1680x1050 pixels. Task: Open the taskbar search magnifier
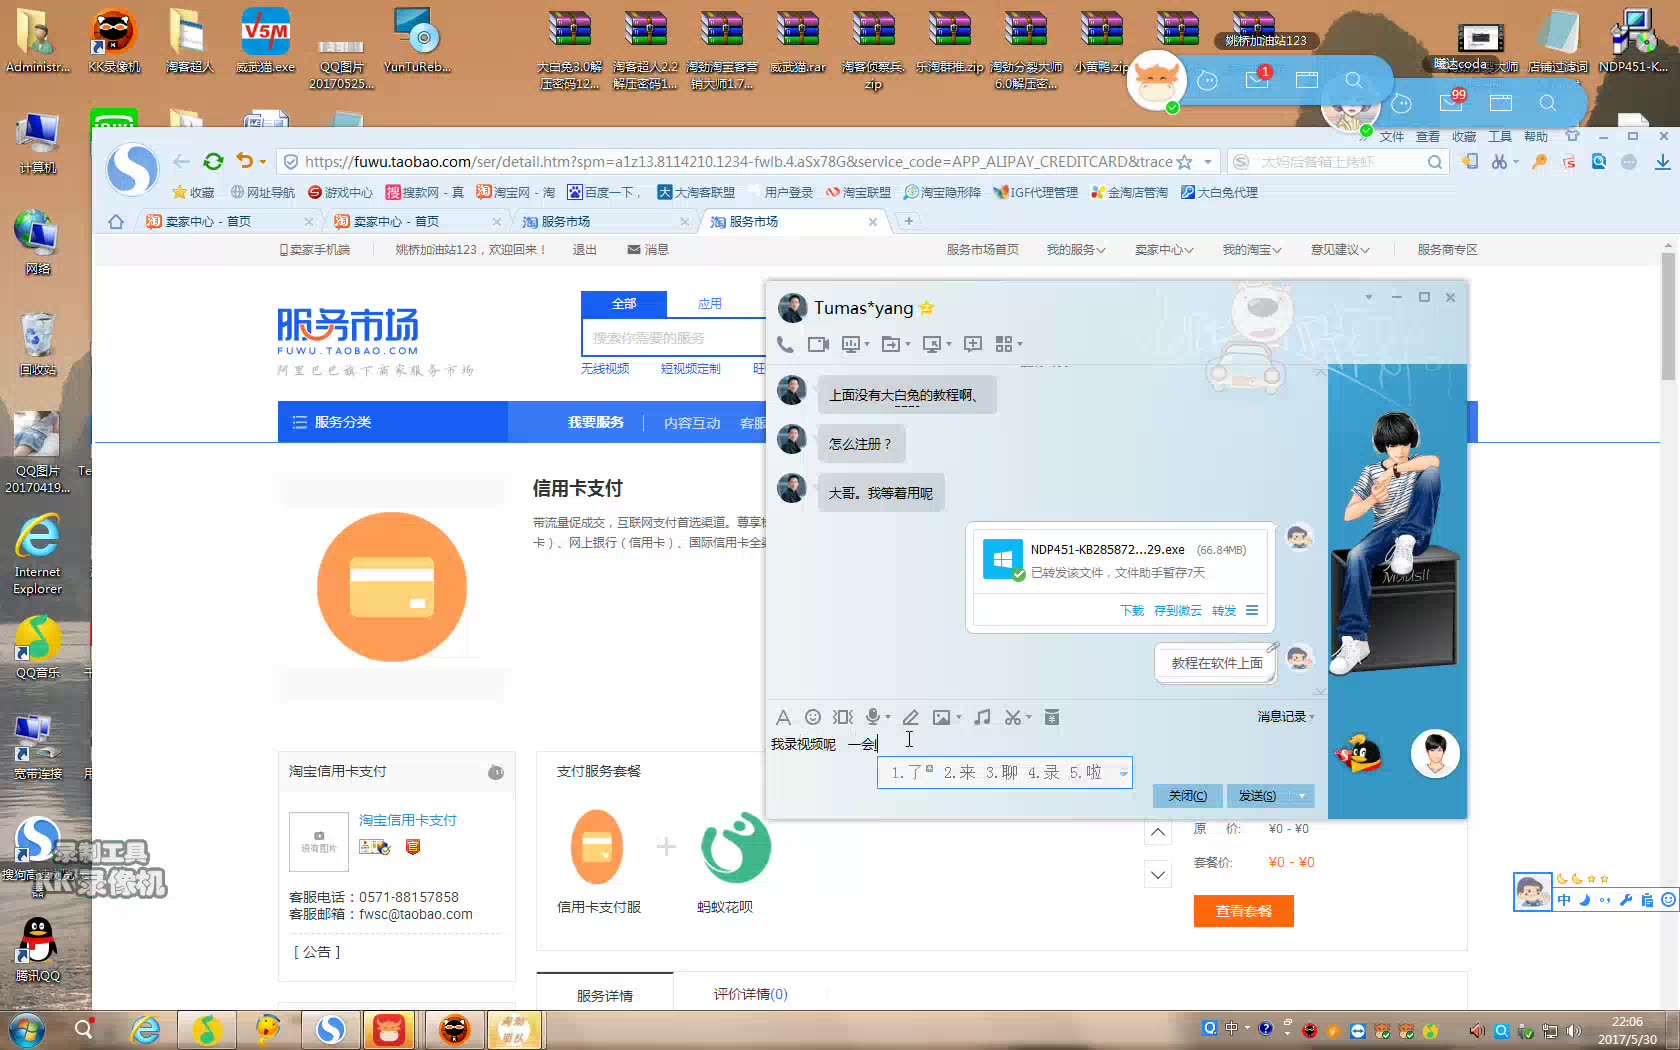[84, 1029]
